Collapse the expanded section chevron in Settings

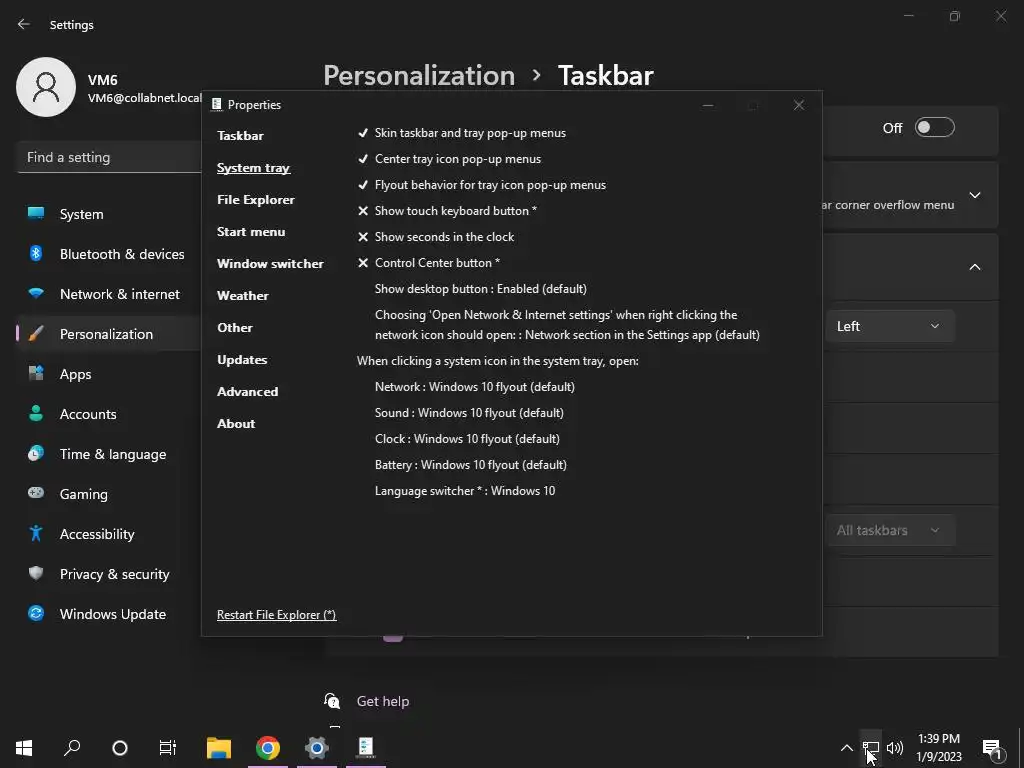point(975,267)
